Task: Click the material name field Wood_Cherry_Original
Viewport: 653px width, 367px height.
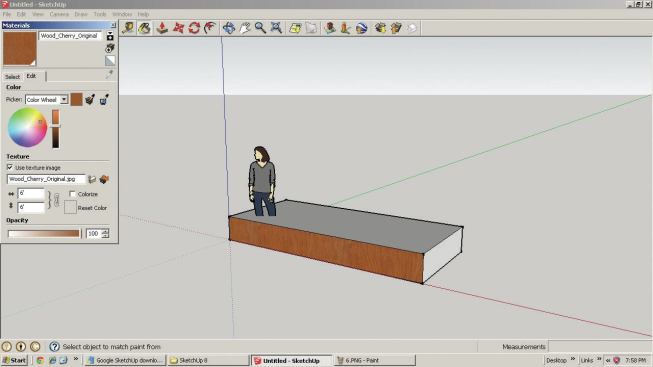Action: [x=70, y=36]
